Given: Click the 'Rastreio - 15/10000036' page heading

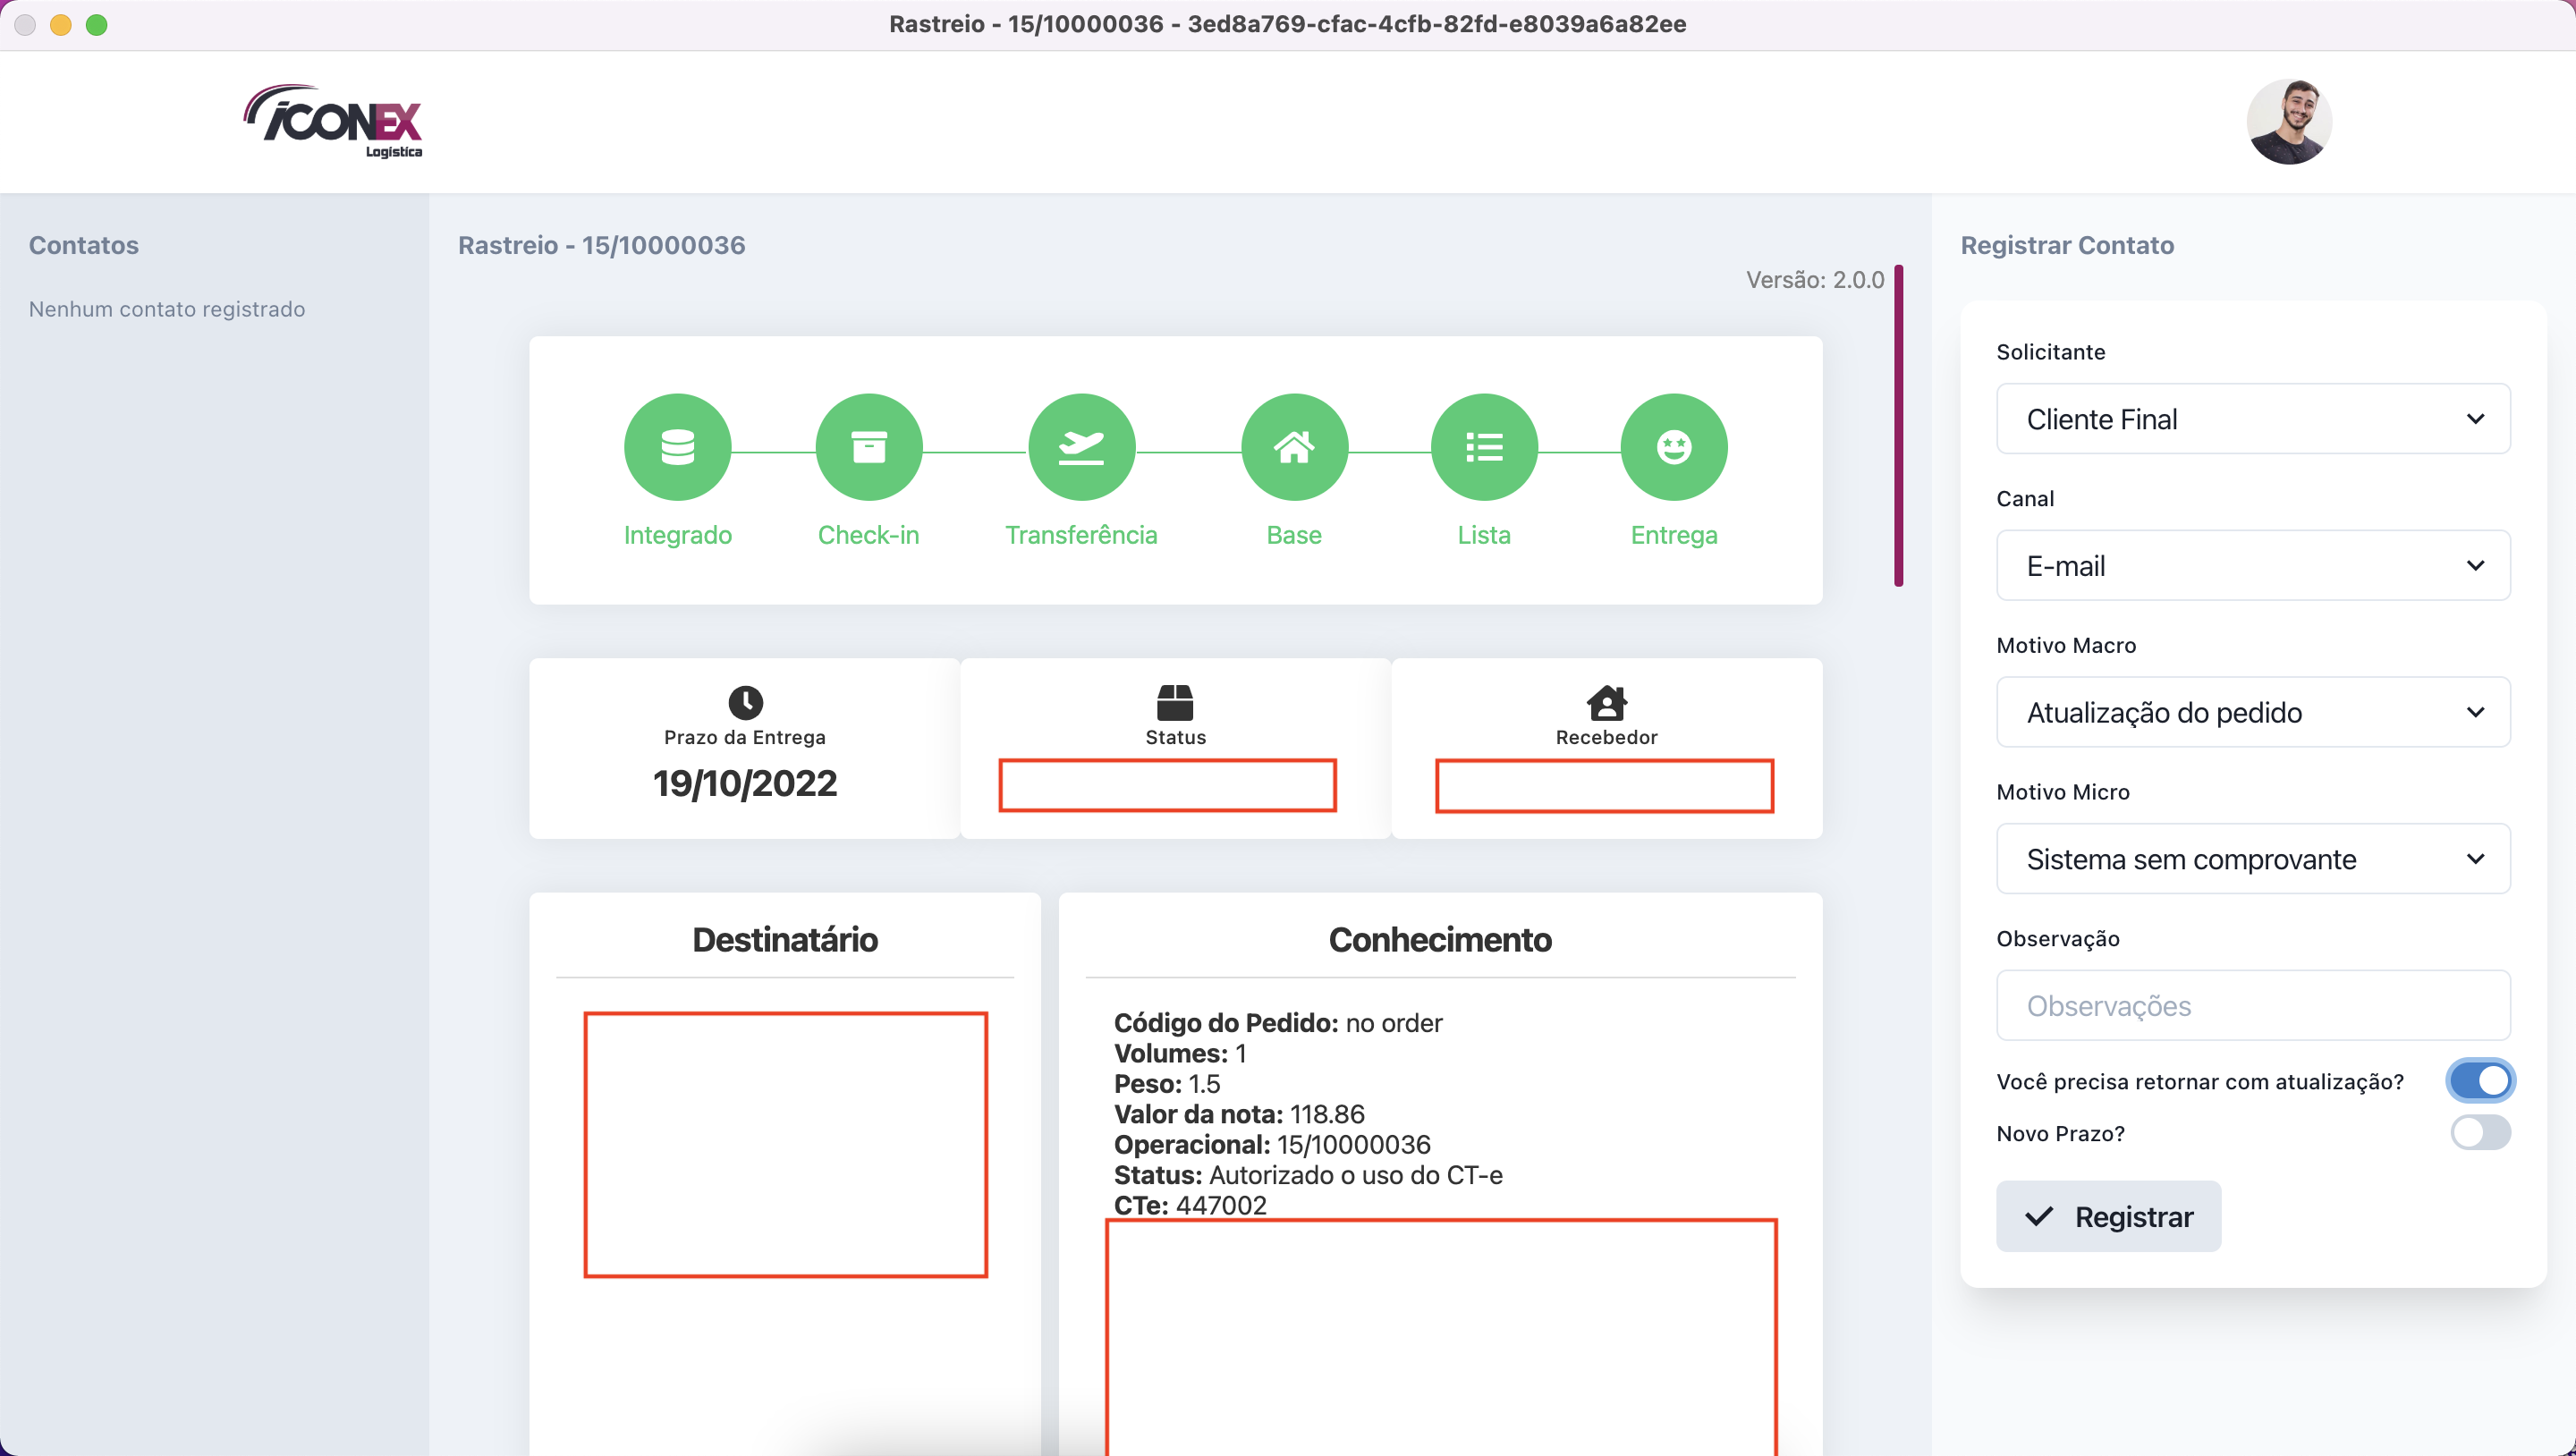Looking at the screenshot, I should coord(602,245).
